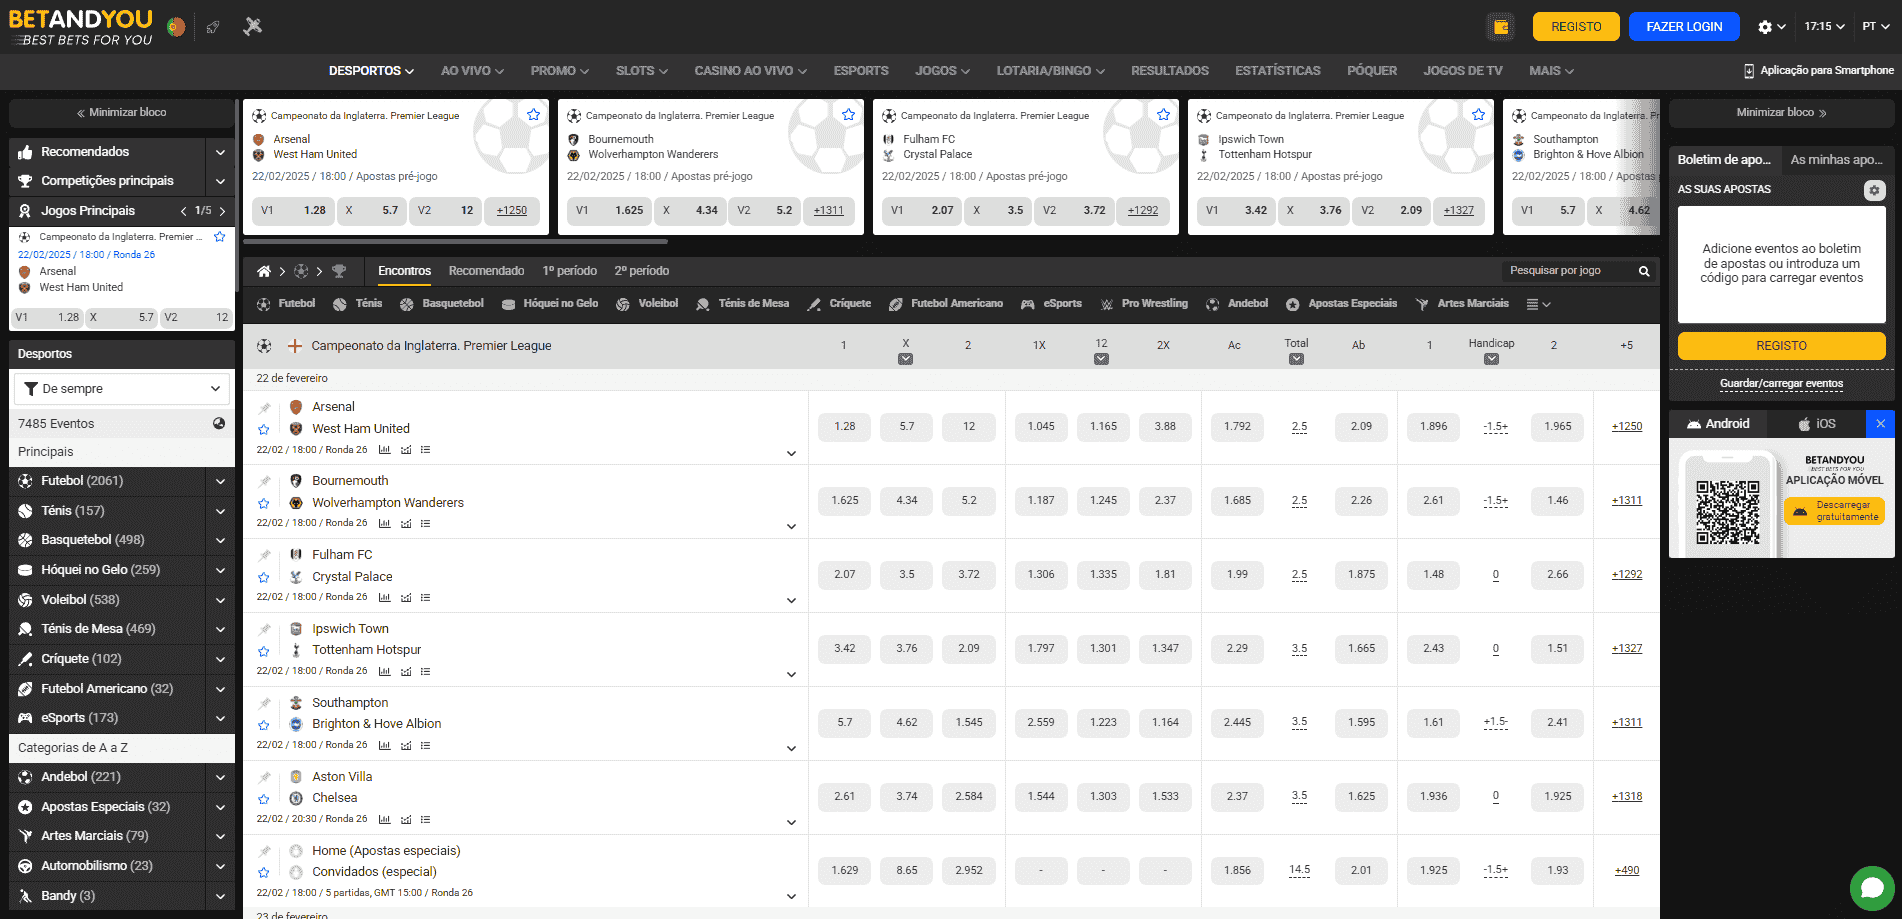Click the FAZER LOGIN button
Image resolution: width=1902 pixels, height=919 pixels.
click(x=1683, y=27)
